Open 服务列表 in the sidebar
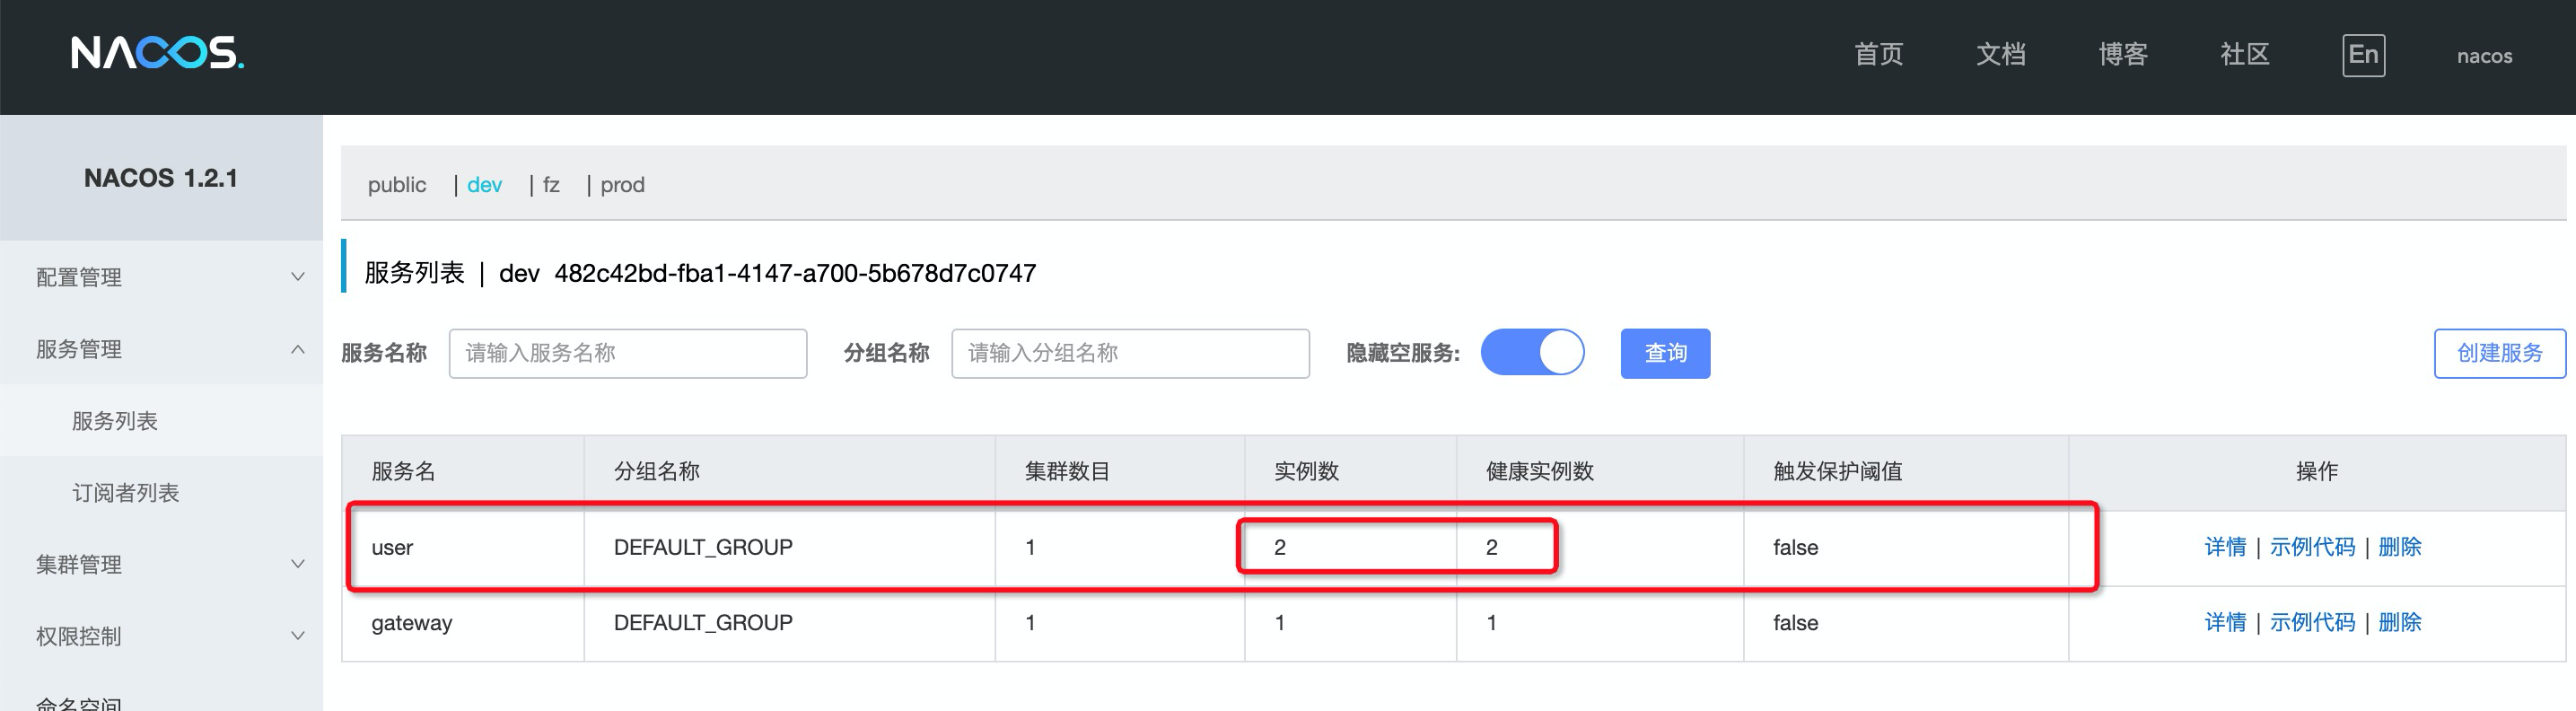 (115, 421)
